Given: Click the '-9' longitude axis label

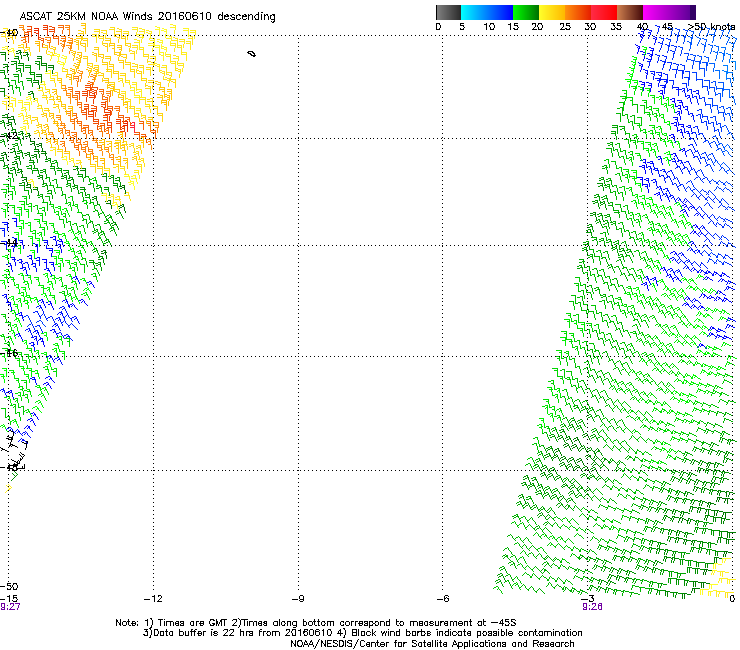Looking at the screenshot, I should click(x=298, y=599).
